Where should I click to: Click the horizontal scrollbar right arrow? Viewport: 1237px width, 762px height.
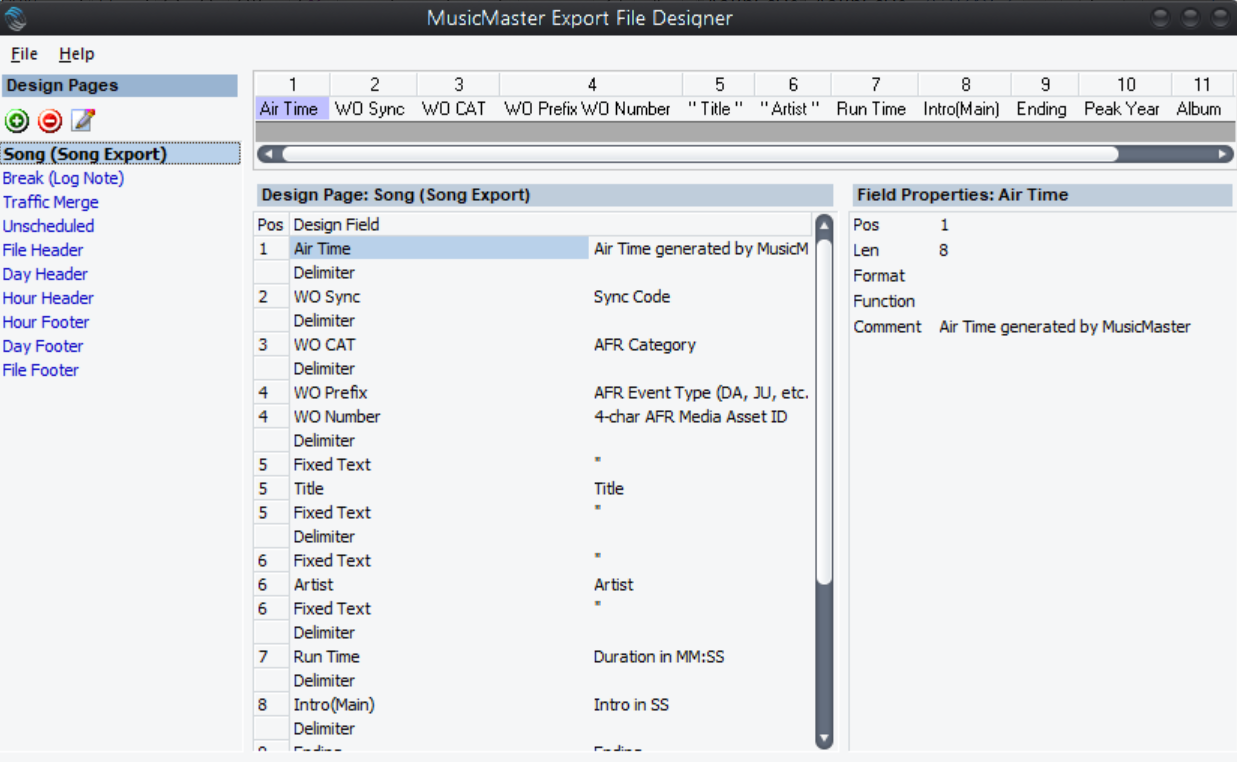coord(1224,154)
